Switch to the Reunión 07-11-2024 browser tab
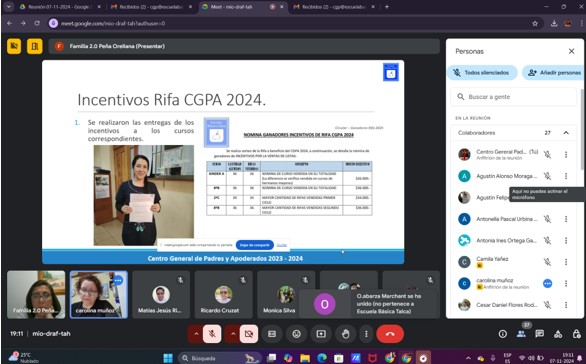 (59, 7)
